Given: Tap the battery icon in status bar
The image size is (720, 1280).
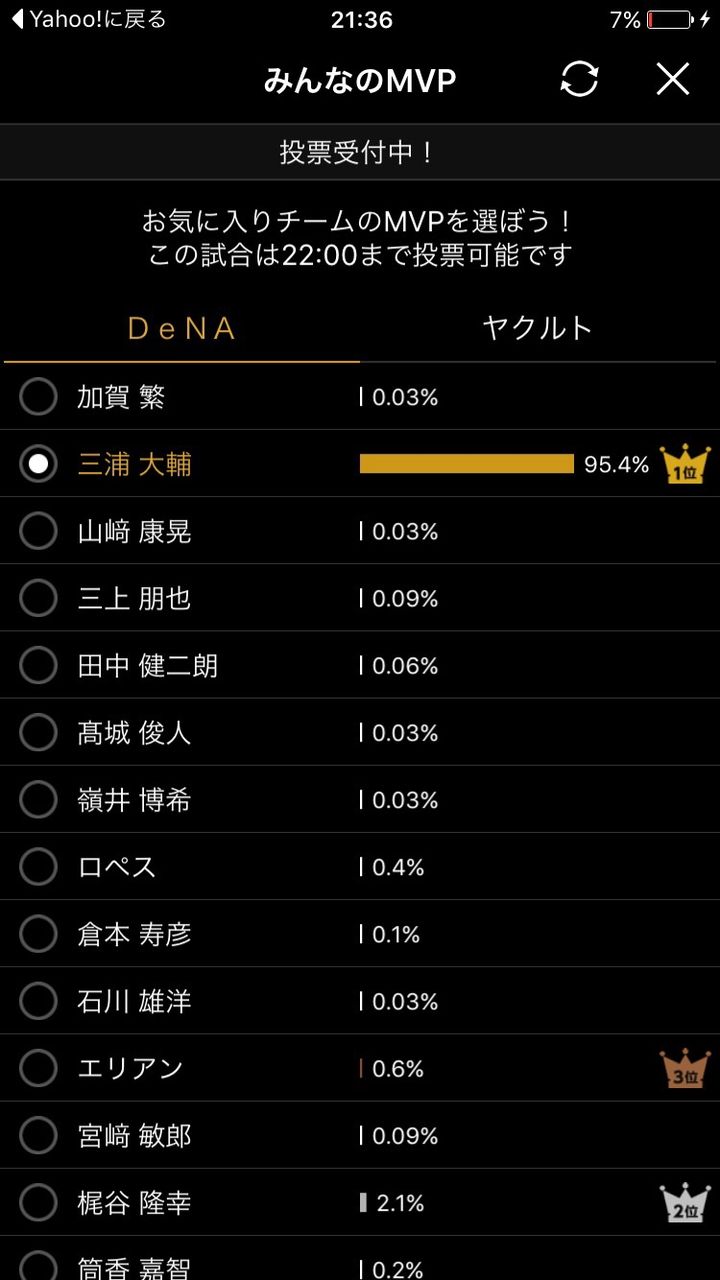Looking at the screenshot, I should [669, 20].
